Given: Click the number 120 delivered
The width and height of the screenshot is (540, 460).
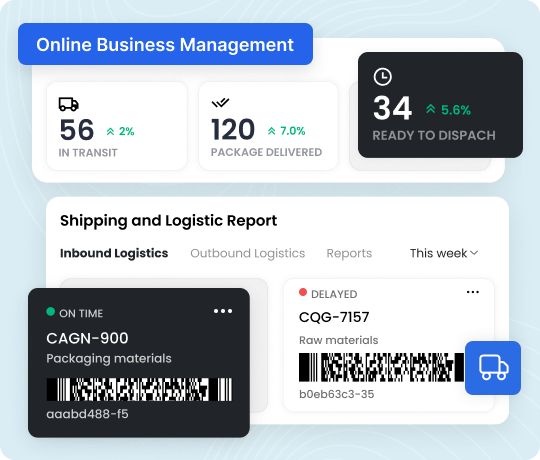Looking at the screenshot, I should (x=233, y=129).
